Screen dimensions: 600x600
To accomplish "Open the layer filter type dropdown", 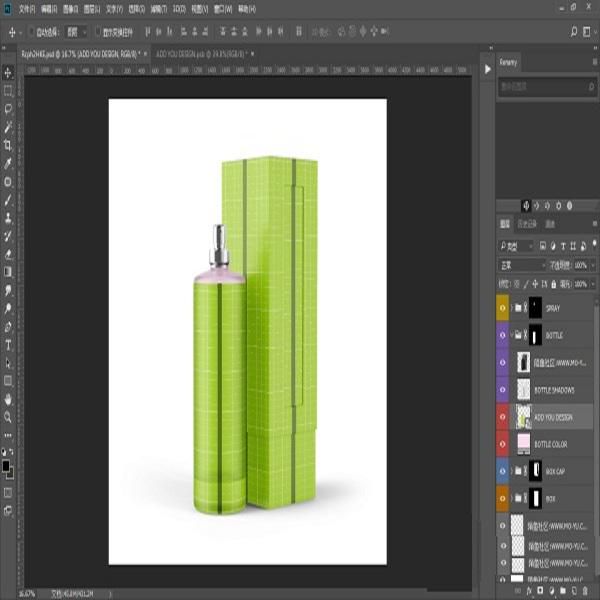I will pyautogui.click(x=516, y=246).
